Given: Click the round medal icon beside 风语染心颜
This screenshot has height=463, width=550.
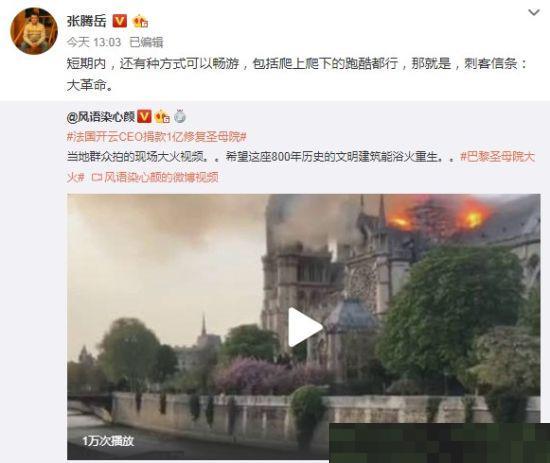Looking at the screenshot, I should (180, 116).
